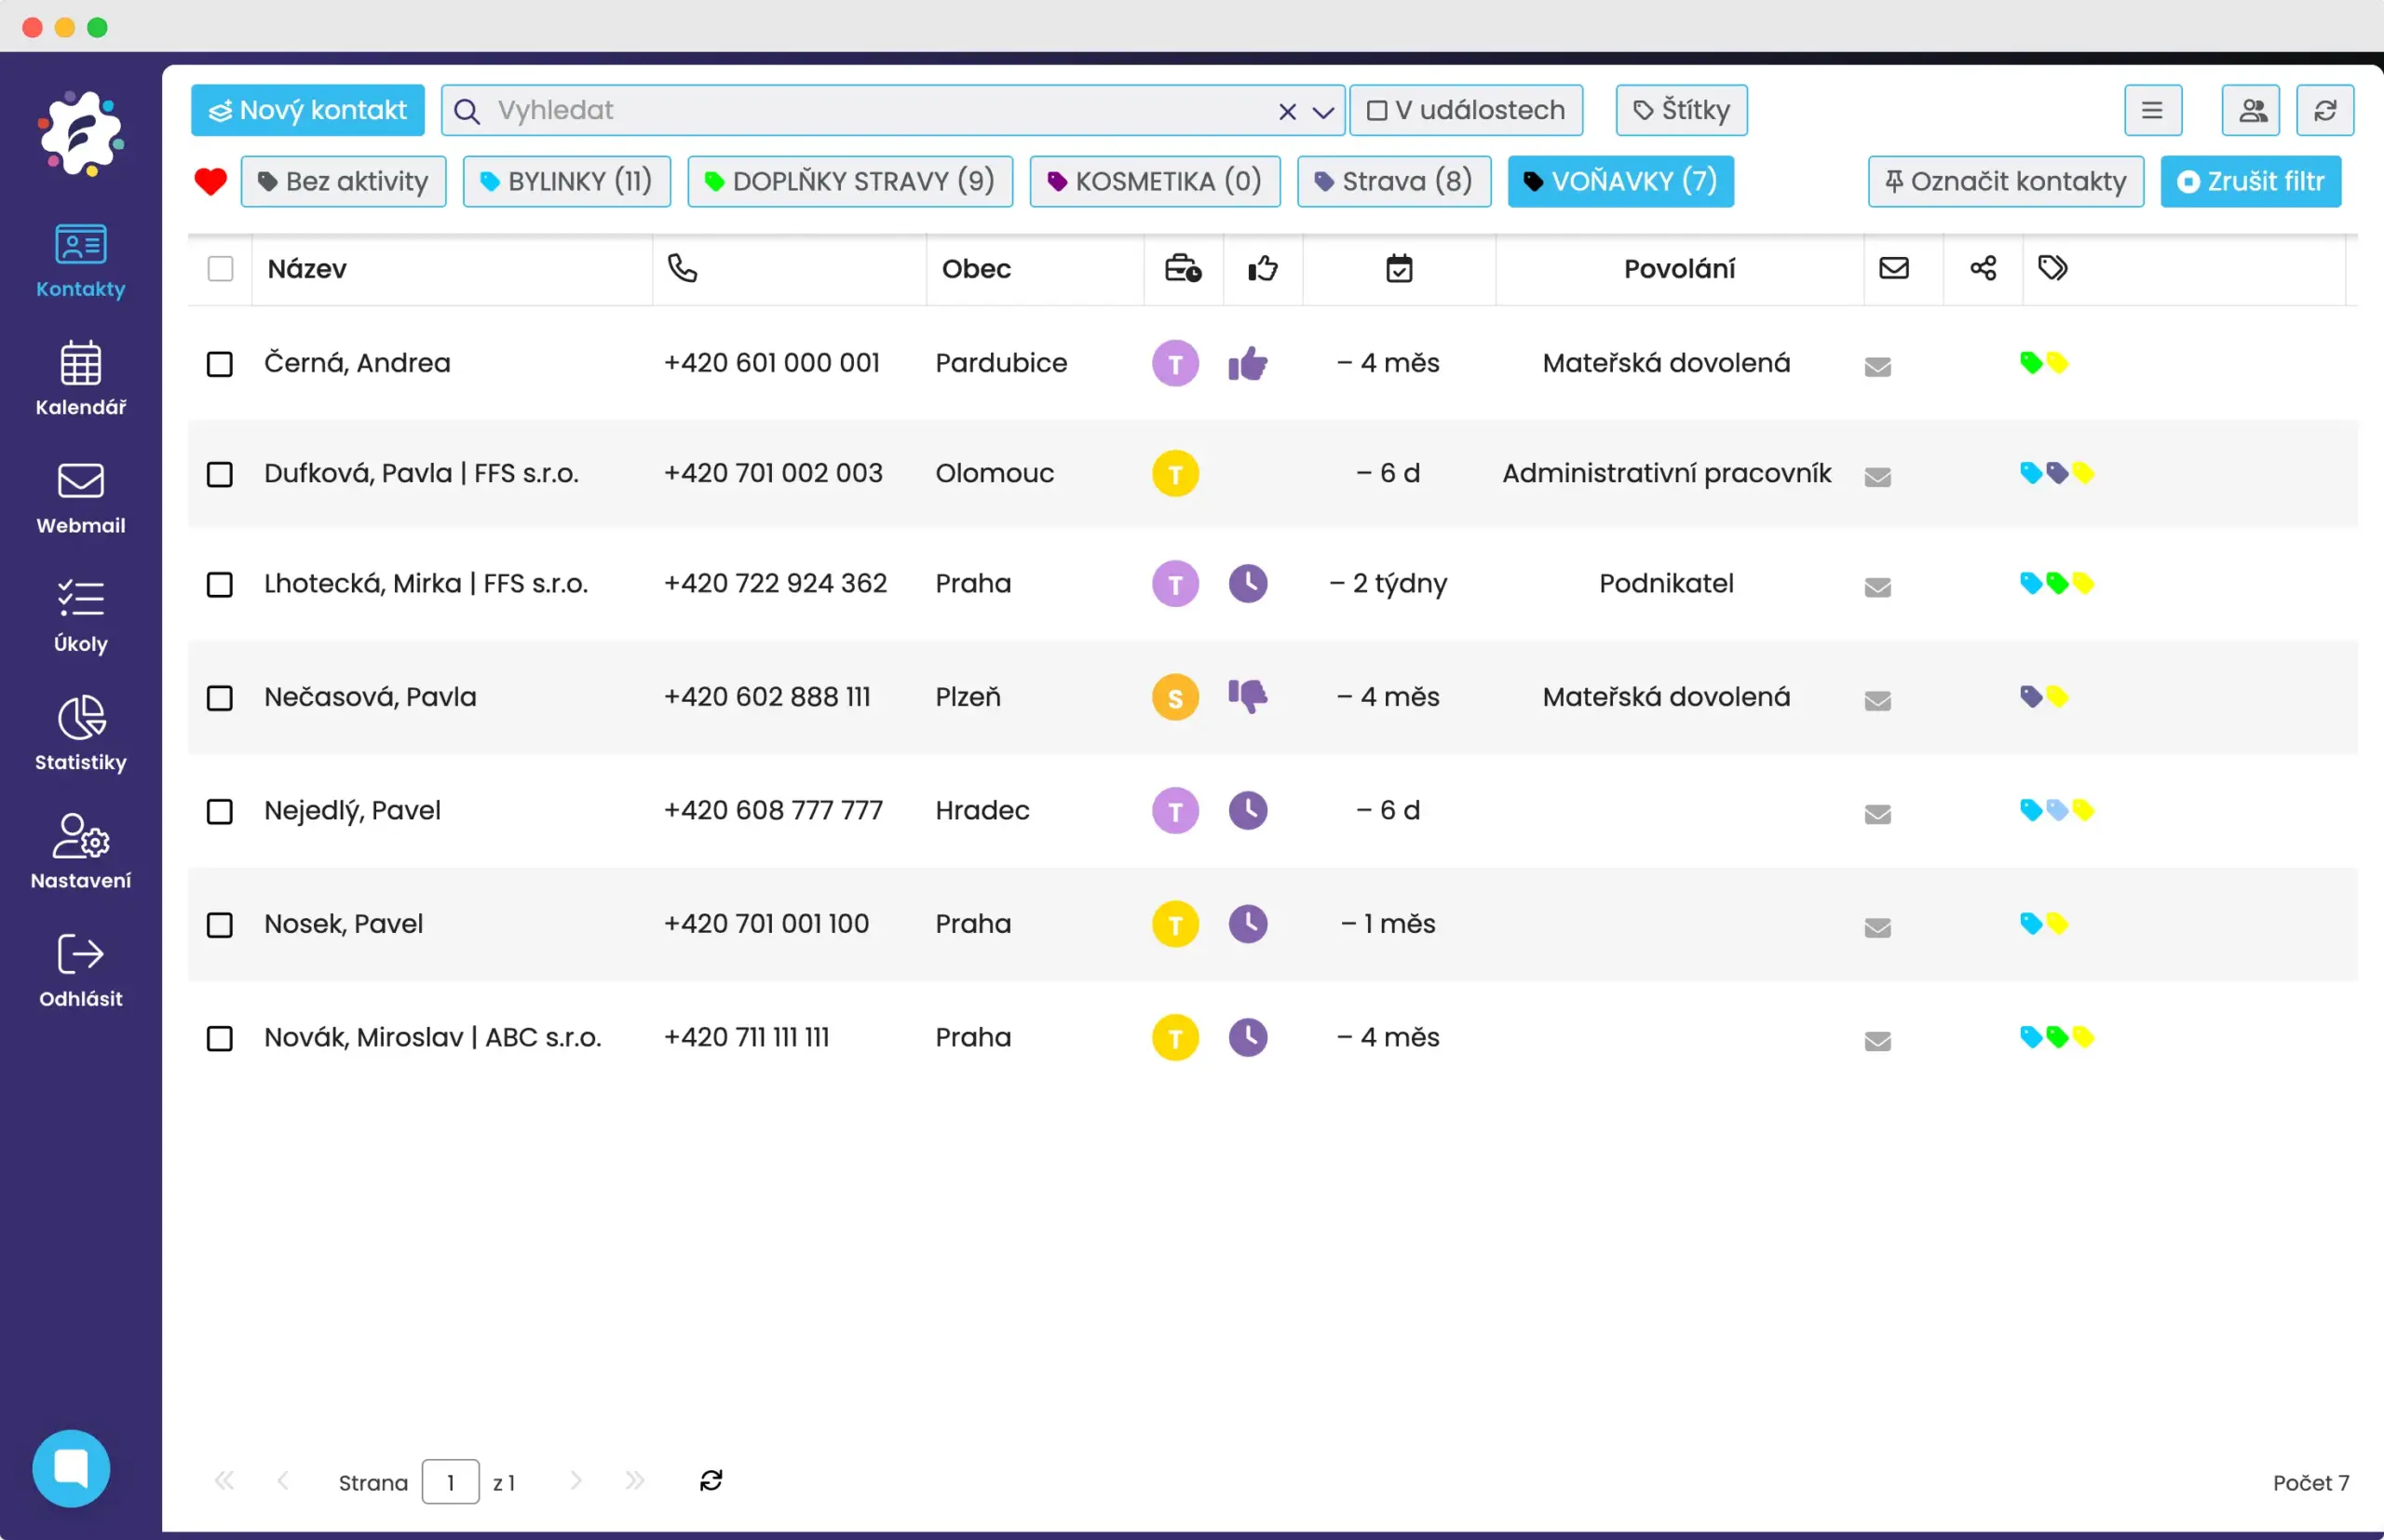Go to Úkoly tasks section
The image size is (2384, 1540).
tap(80, 614)
